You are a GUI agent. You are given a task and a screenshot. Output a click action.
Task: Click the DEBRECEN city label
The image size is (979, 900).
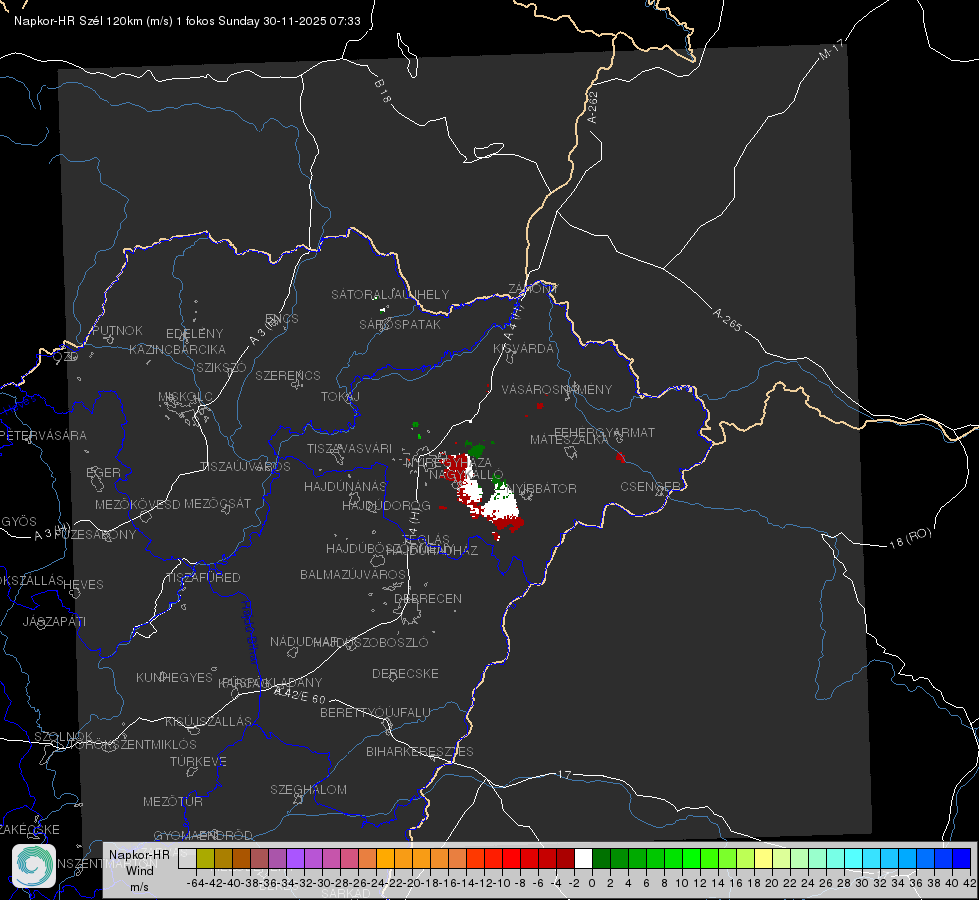point(428,598)
